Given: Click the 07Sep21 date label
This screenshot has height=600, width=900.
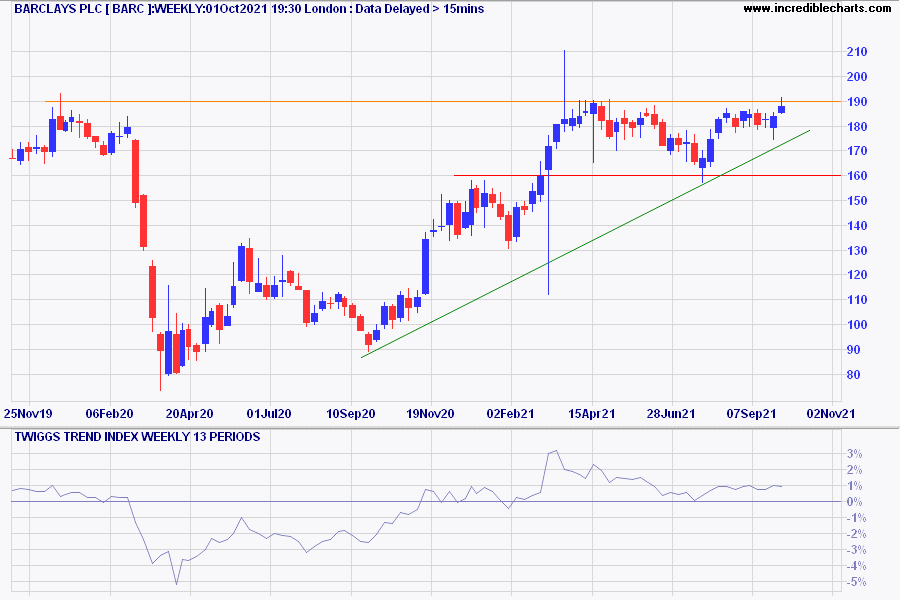Looking at the screenshot, I should pyautogui.click(x=751, y=413).
